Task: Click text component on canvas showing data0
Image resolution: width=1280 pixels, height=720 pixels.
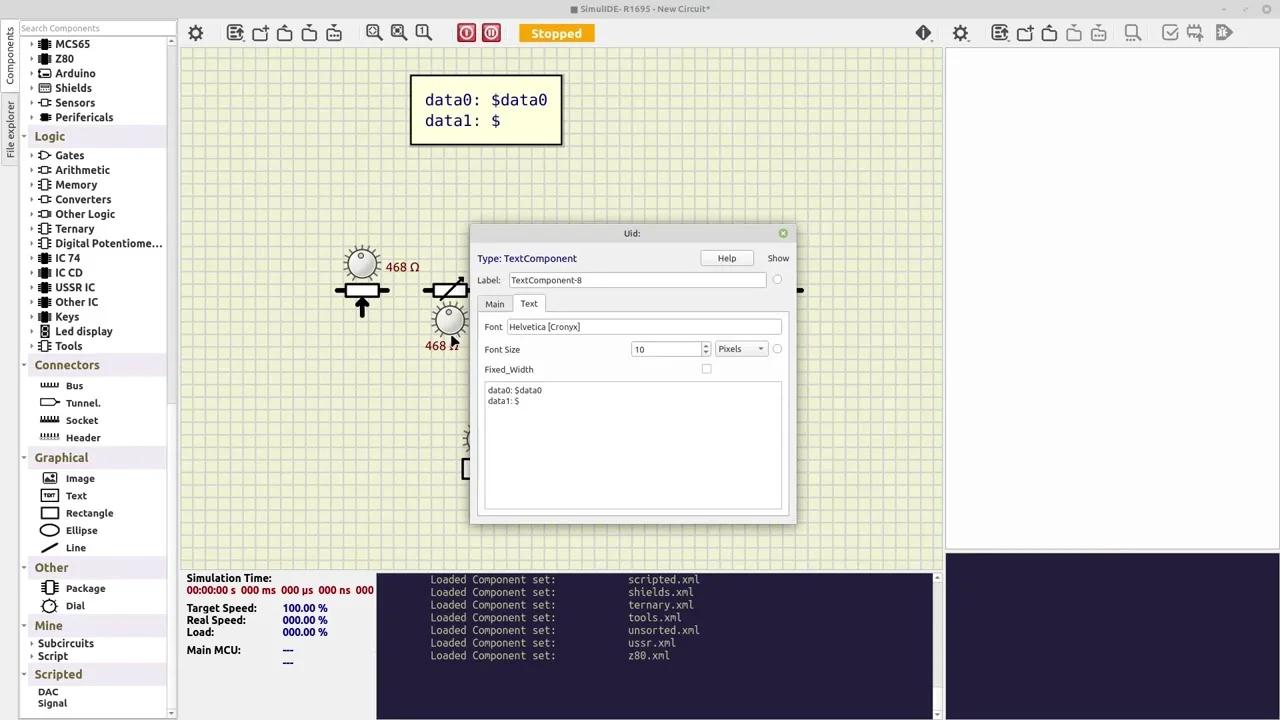Action: [486, 110]
